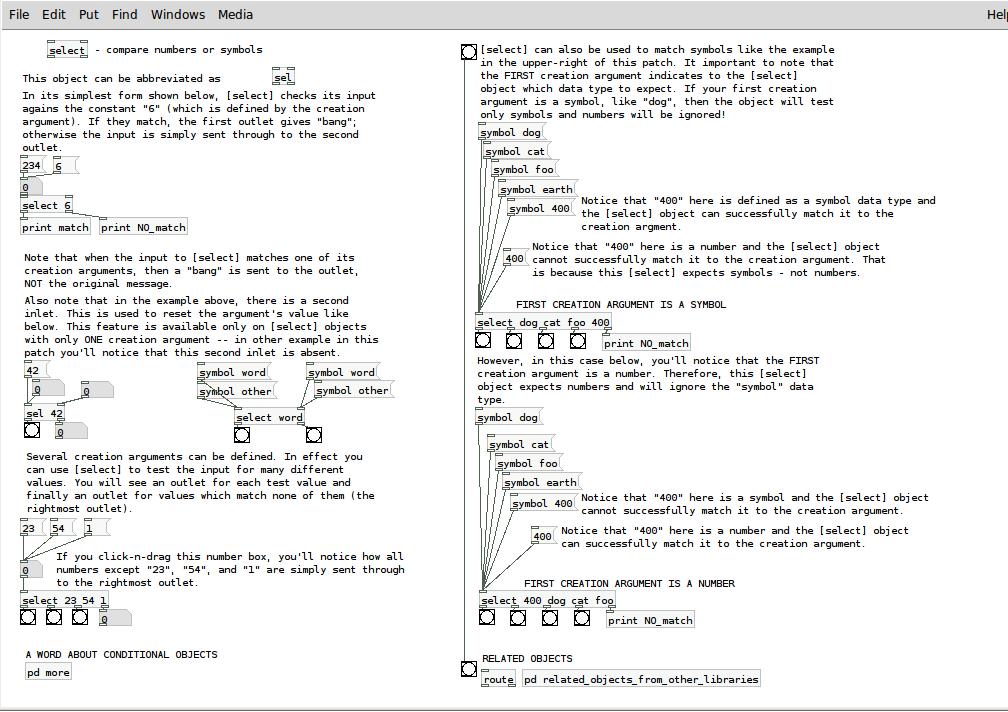Click the dog outlet bang under select dog cat foo 400
The height and width of the screenshot is (712, 1008).
[x=483, y=340]
